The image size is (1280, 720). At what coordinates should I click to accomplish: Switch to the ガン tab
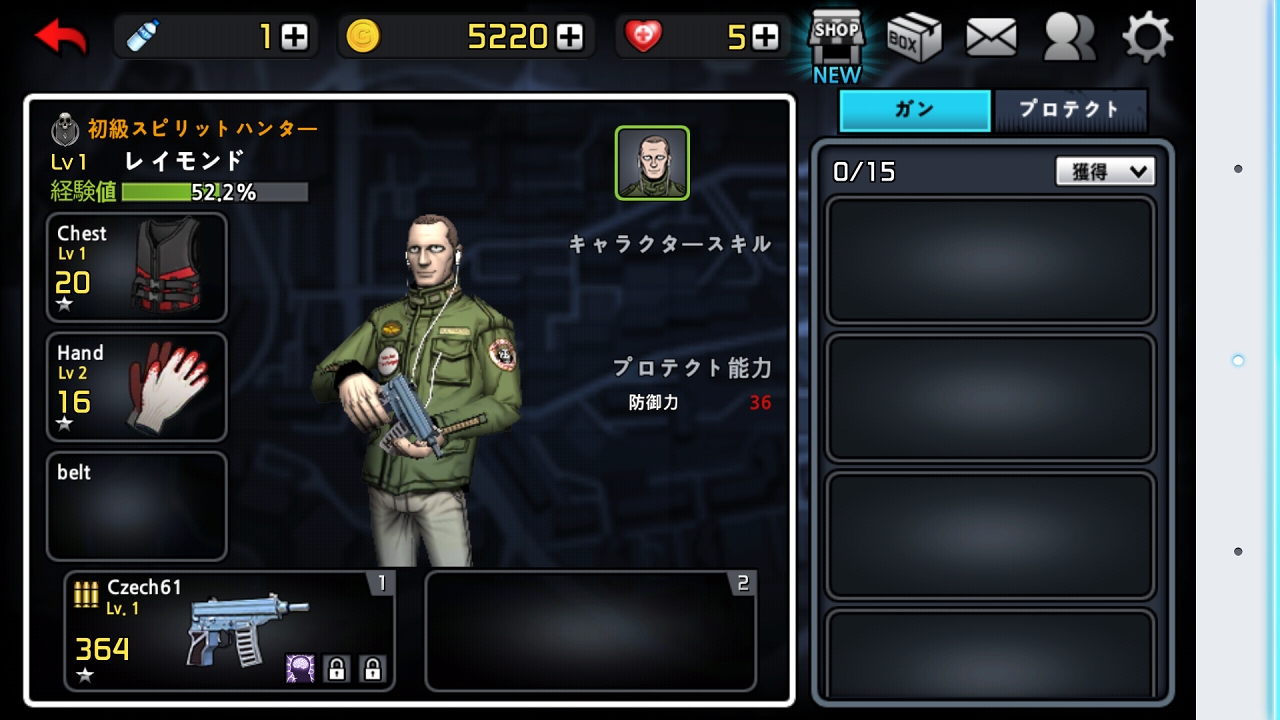[x=914, y=110]
